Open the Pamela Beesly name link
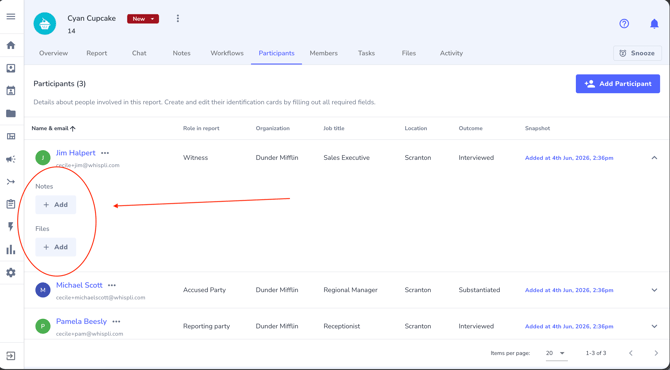 (81, 321)
